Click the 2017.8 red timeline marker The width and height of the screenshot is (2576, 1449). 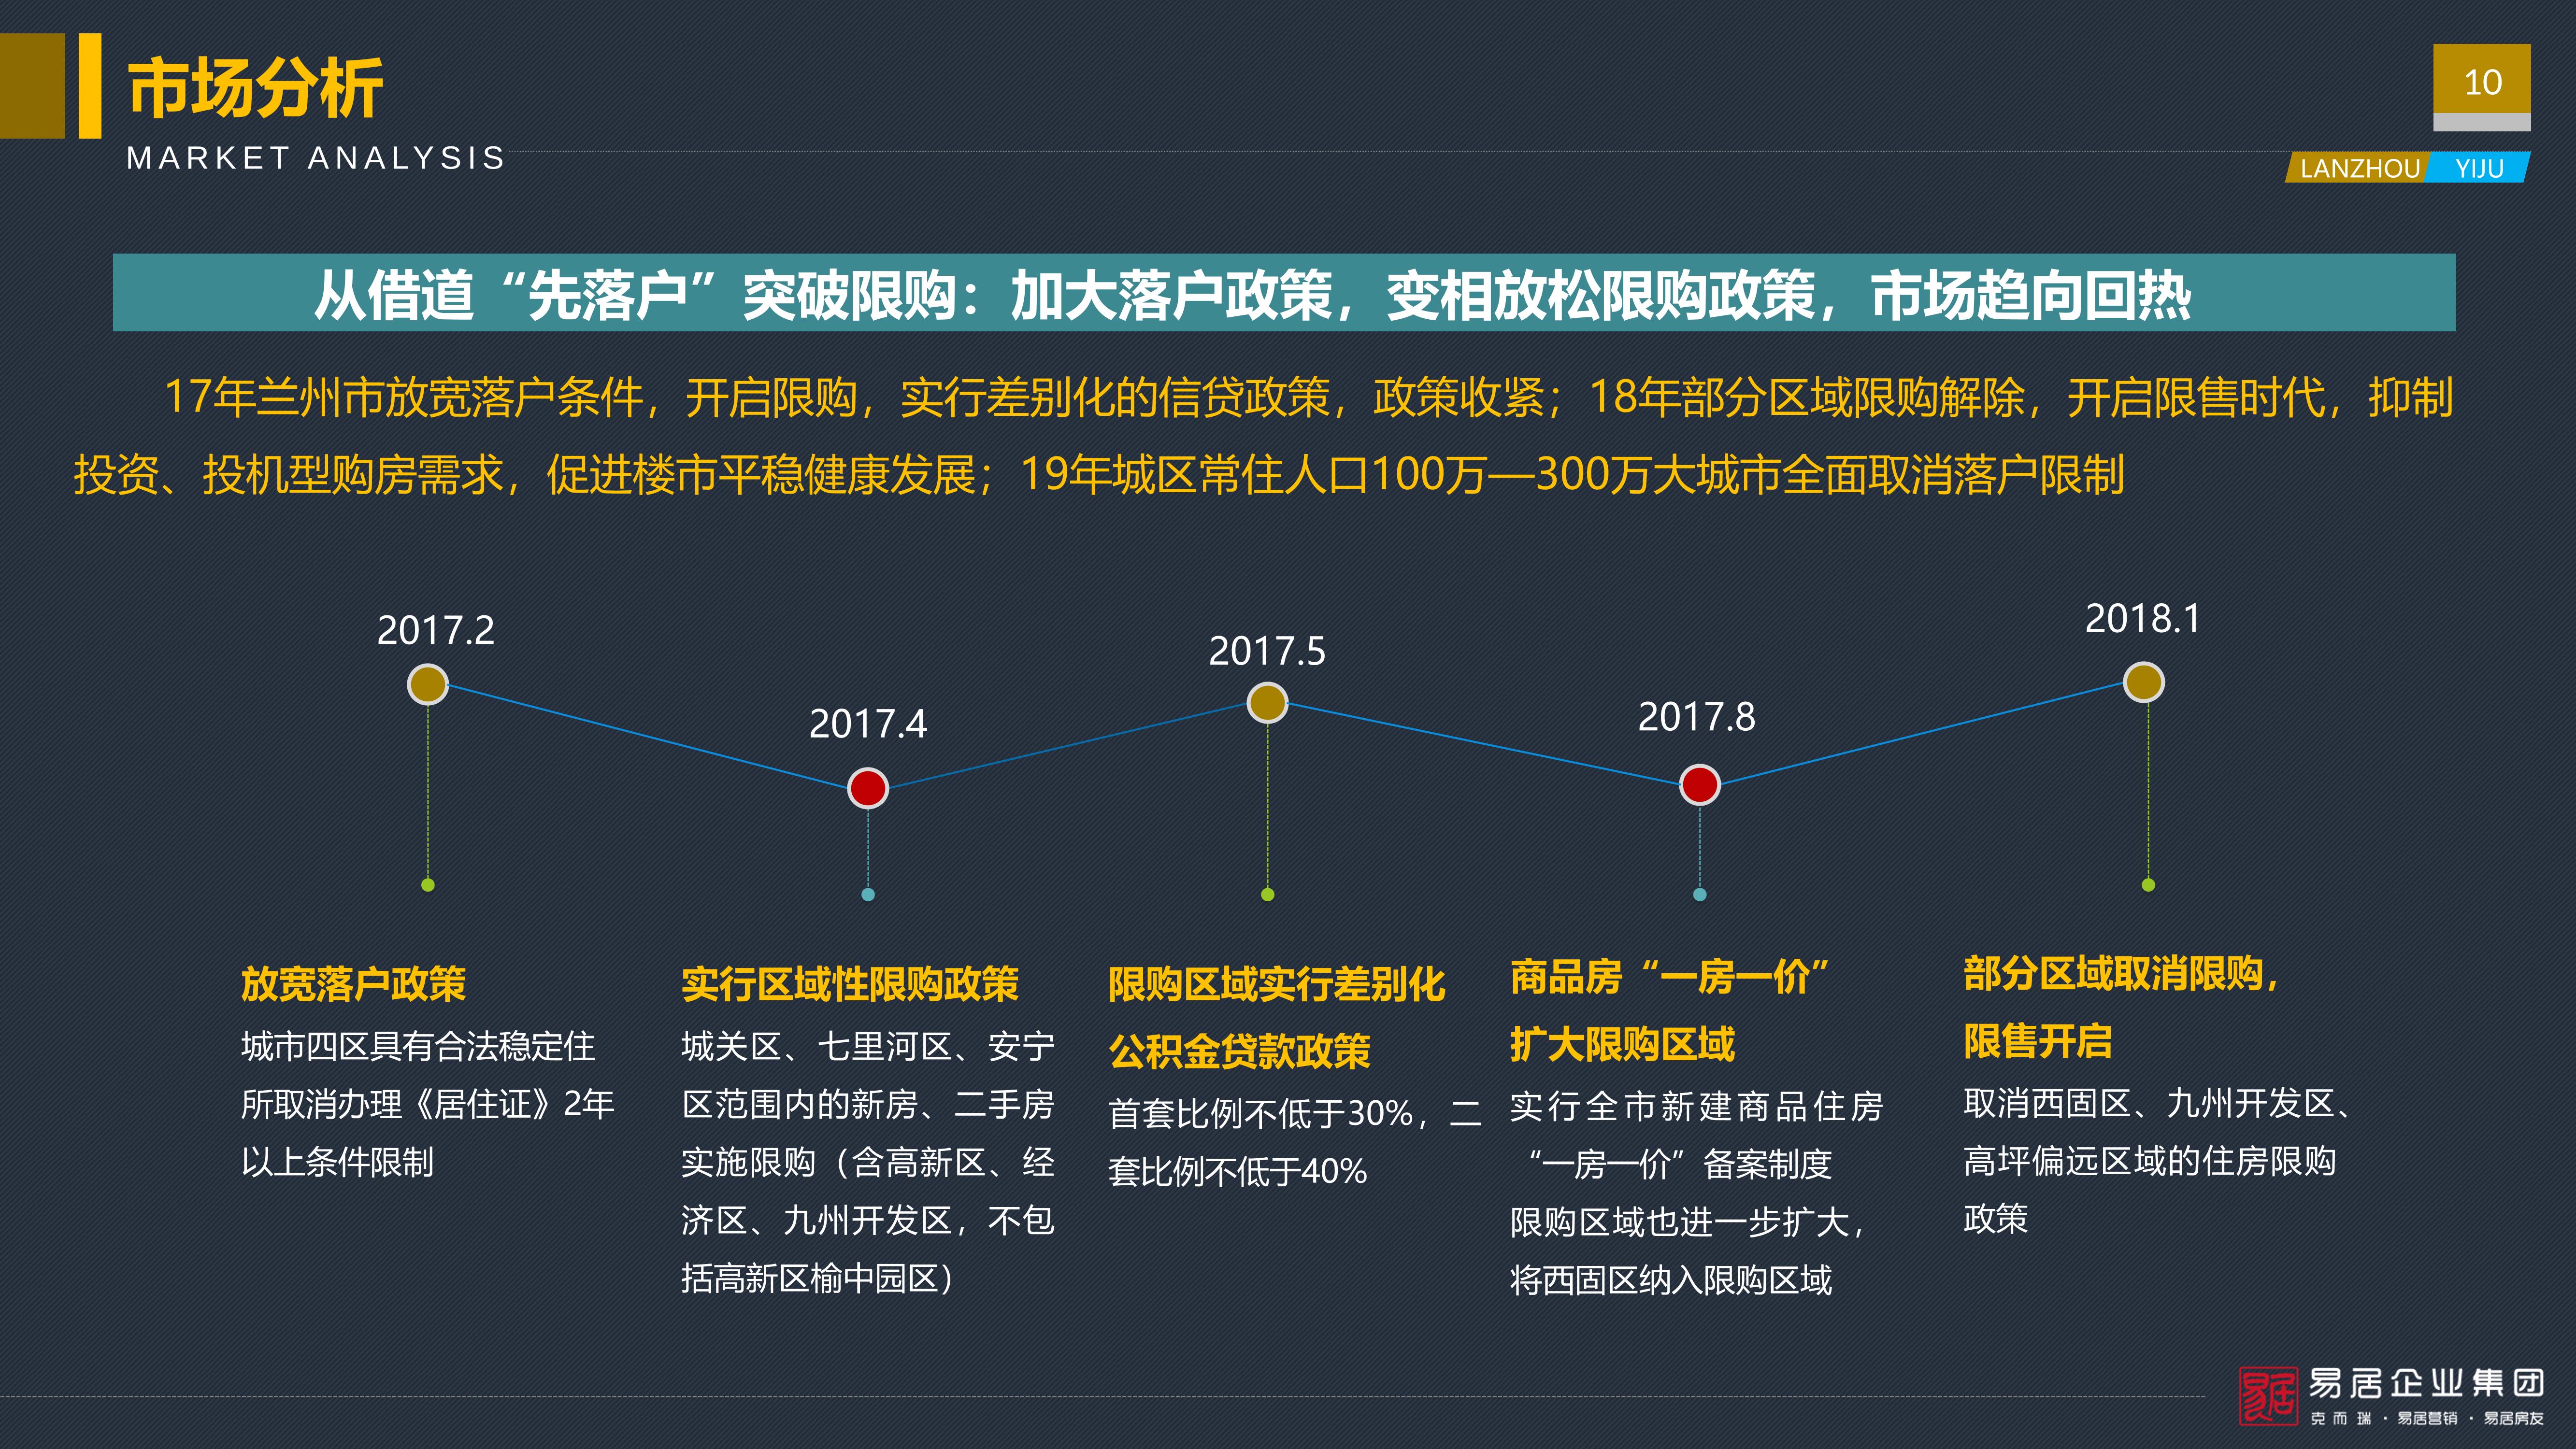[x=1700, y=785]
